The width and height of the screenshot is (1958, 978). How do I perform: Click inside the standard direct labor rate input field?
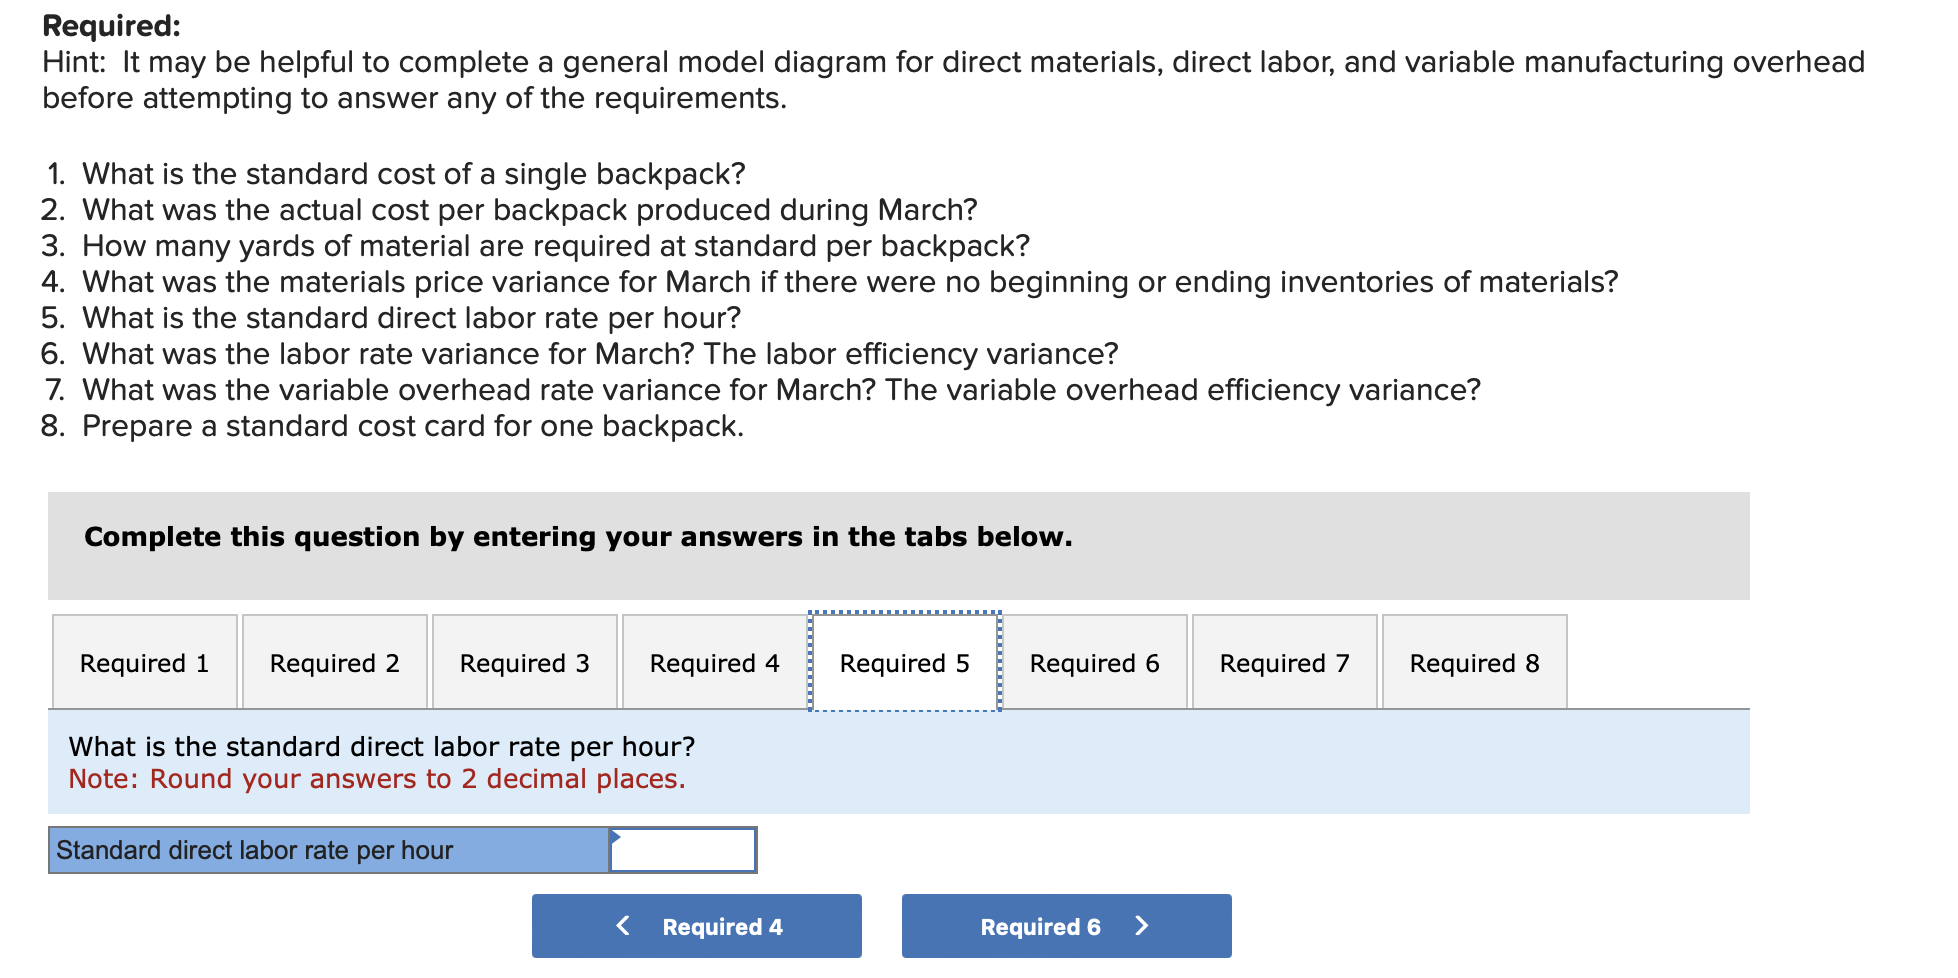tap(685, 850)
